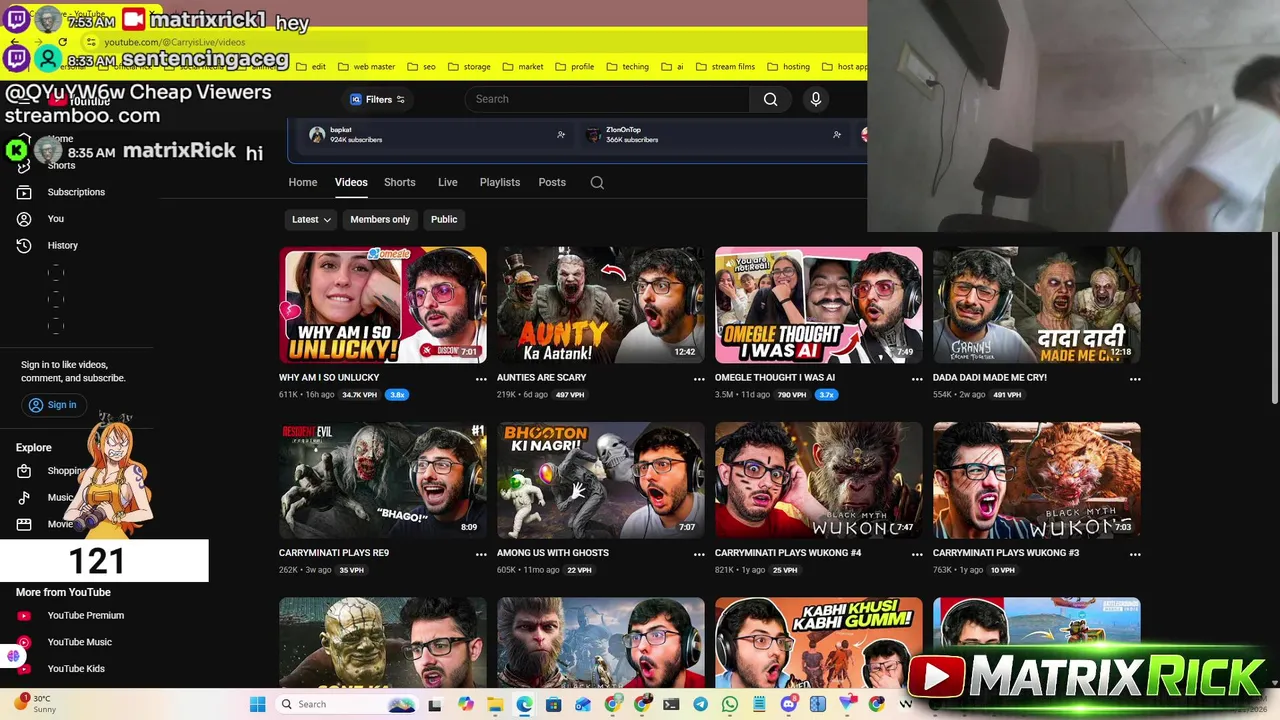
Task: Click the channel search magnifier icon
Action: 597,182
